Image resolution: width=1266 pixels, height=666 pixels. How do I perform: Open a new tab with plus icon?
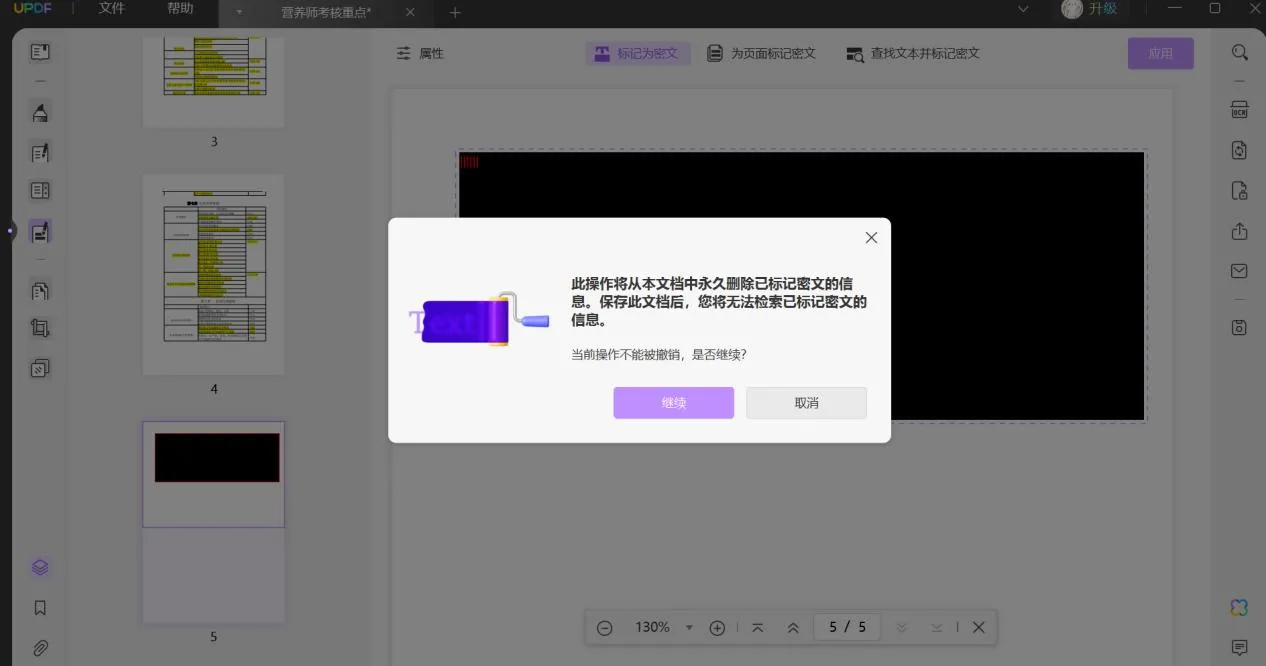tap(455, 12)
